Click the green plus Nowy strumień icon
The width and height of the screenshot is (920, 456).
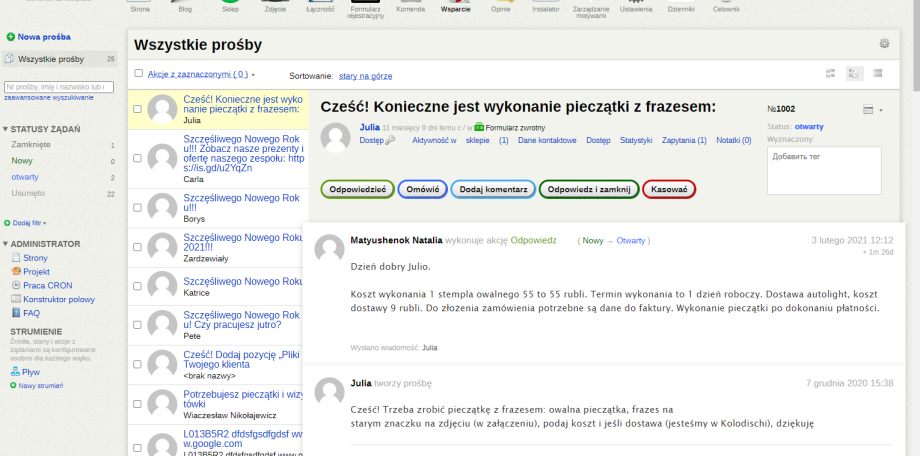13,386
